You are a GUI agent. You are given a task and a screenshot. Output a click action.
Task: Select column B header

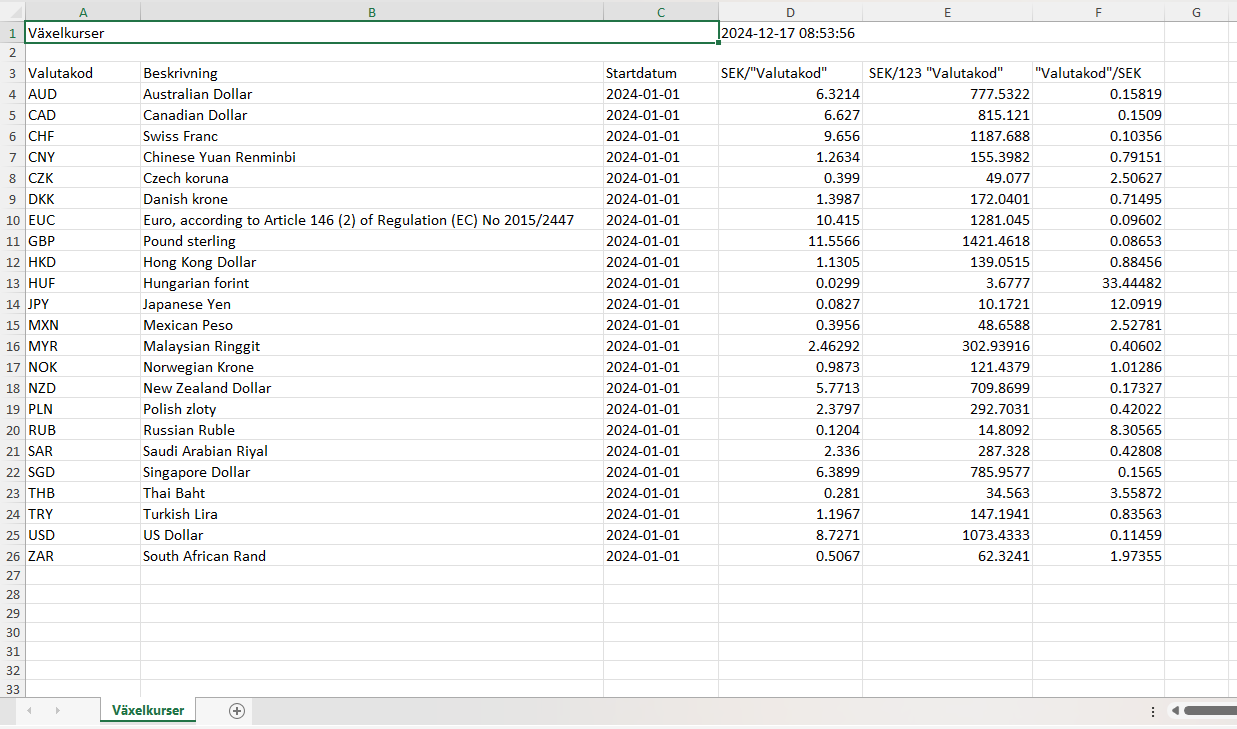[371, 12]
